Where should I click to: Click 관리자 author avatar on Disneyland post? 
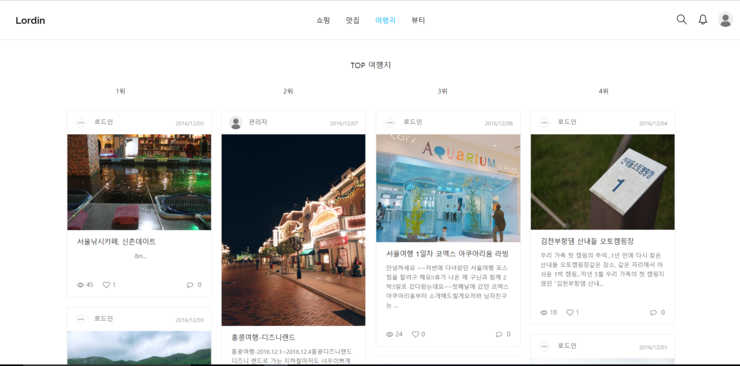pos(235,123)
